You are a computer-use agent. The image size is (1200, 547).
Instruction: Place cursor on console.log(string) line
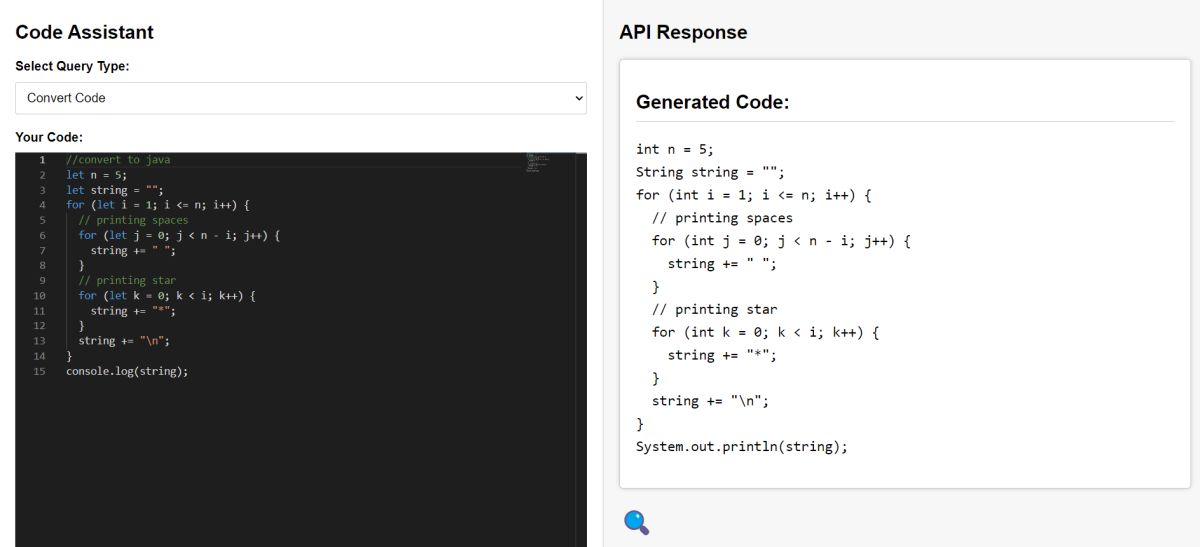[x=127, y=371]
